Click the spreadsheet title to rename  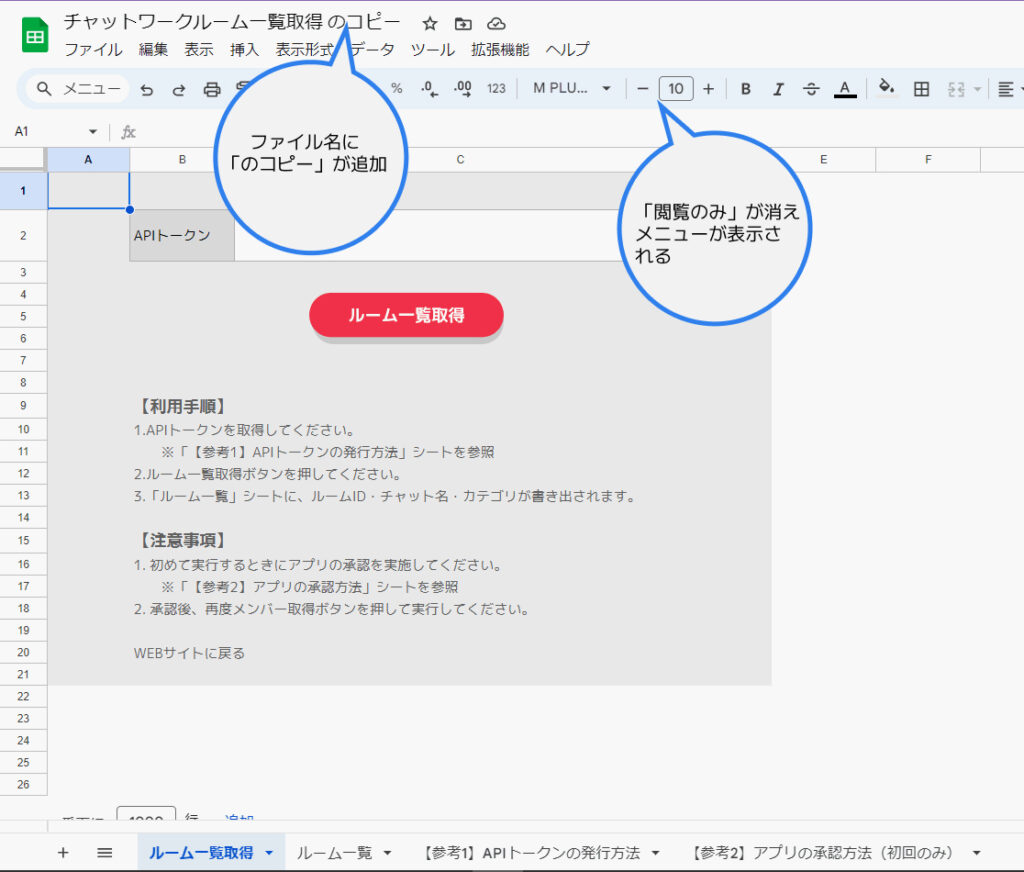(x=232, y=22)
